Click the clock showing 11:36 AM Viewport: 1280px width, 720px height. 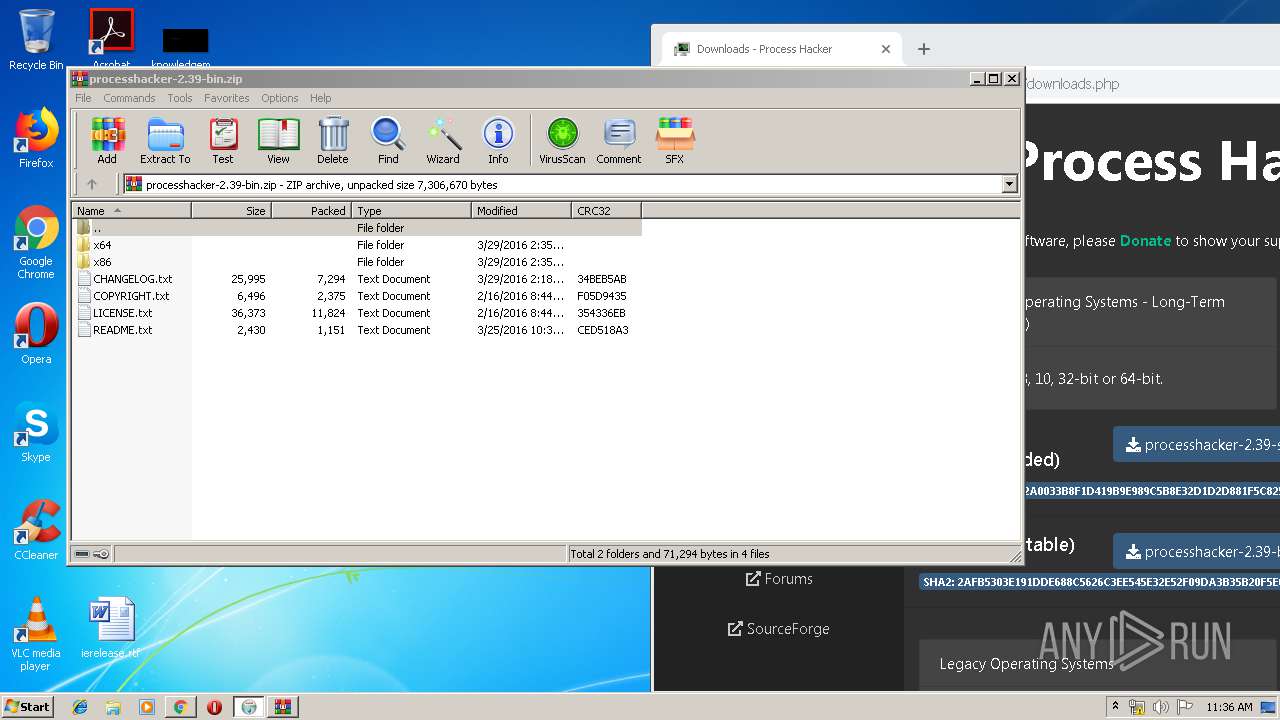point(1229,707)
